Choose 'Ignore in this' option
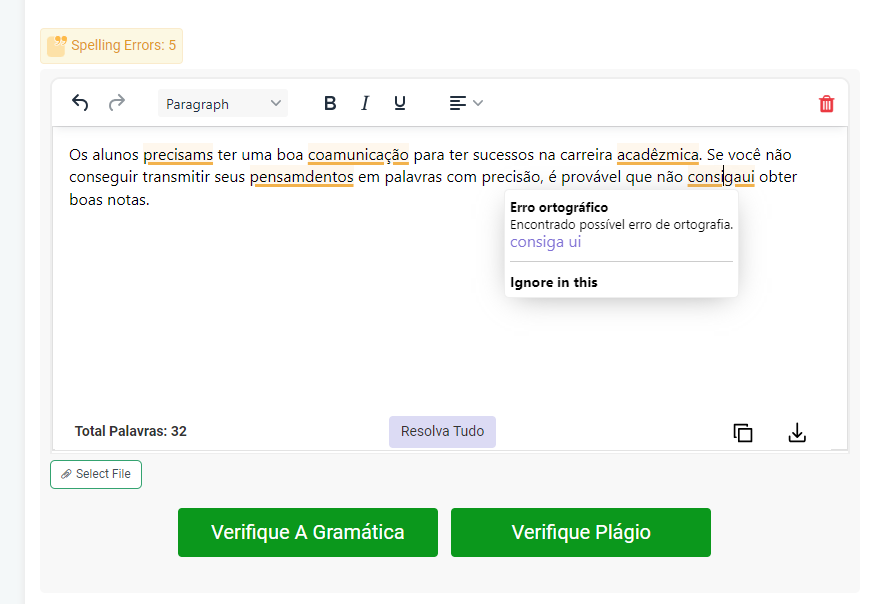Viewport: 872px width, 604px height. 553,283
